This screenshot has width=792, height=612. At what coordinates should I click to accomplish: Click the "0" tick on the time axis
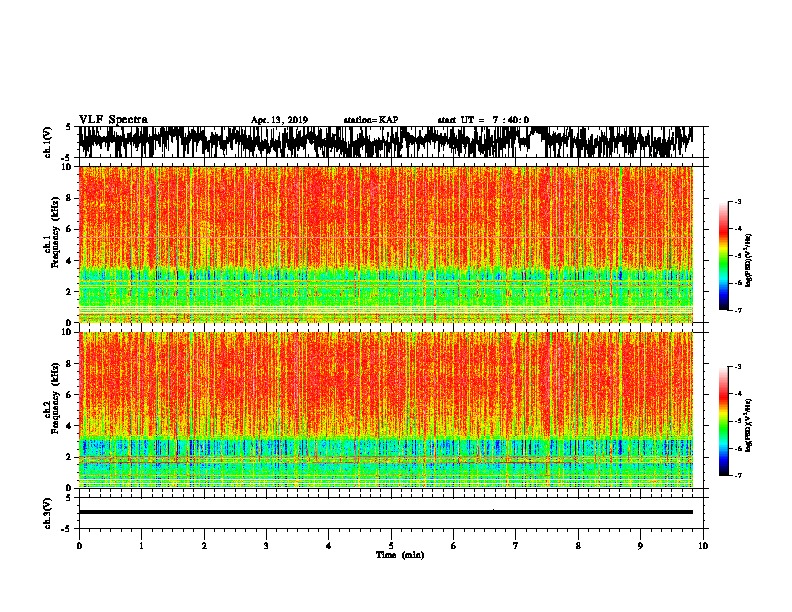[79, 546]
